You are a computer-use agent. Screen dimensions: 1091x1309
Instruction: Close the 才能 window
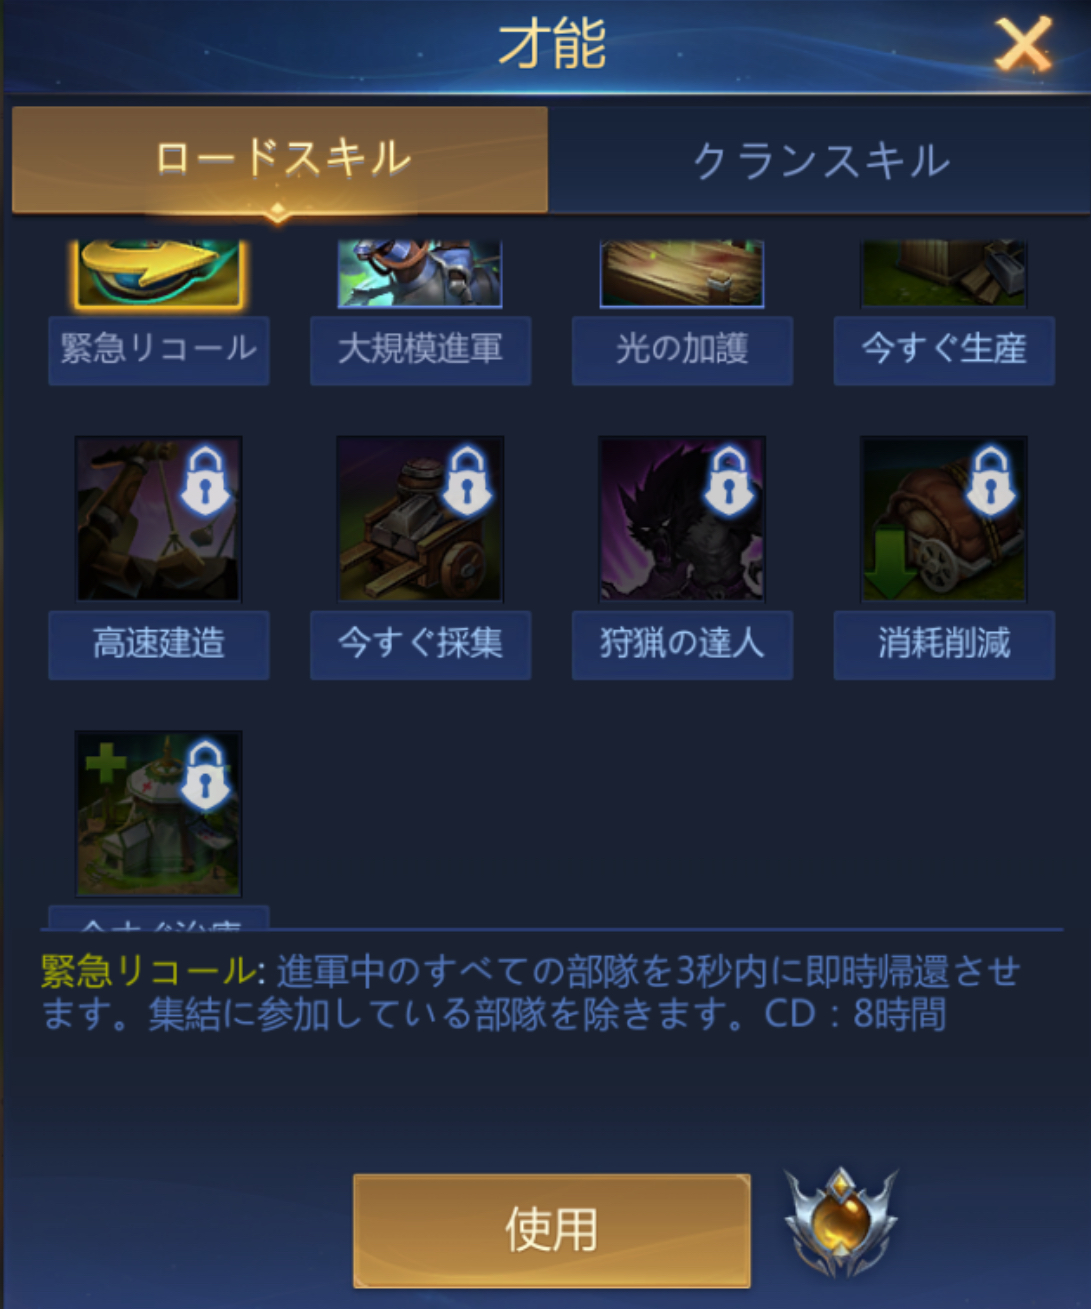(x=1023, y=44)
